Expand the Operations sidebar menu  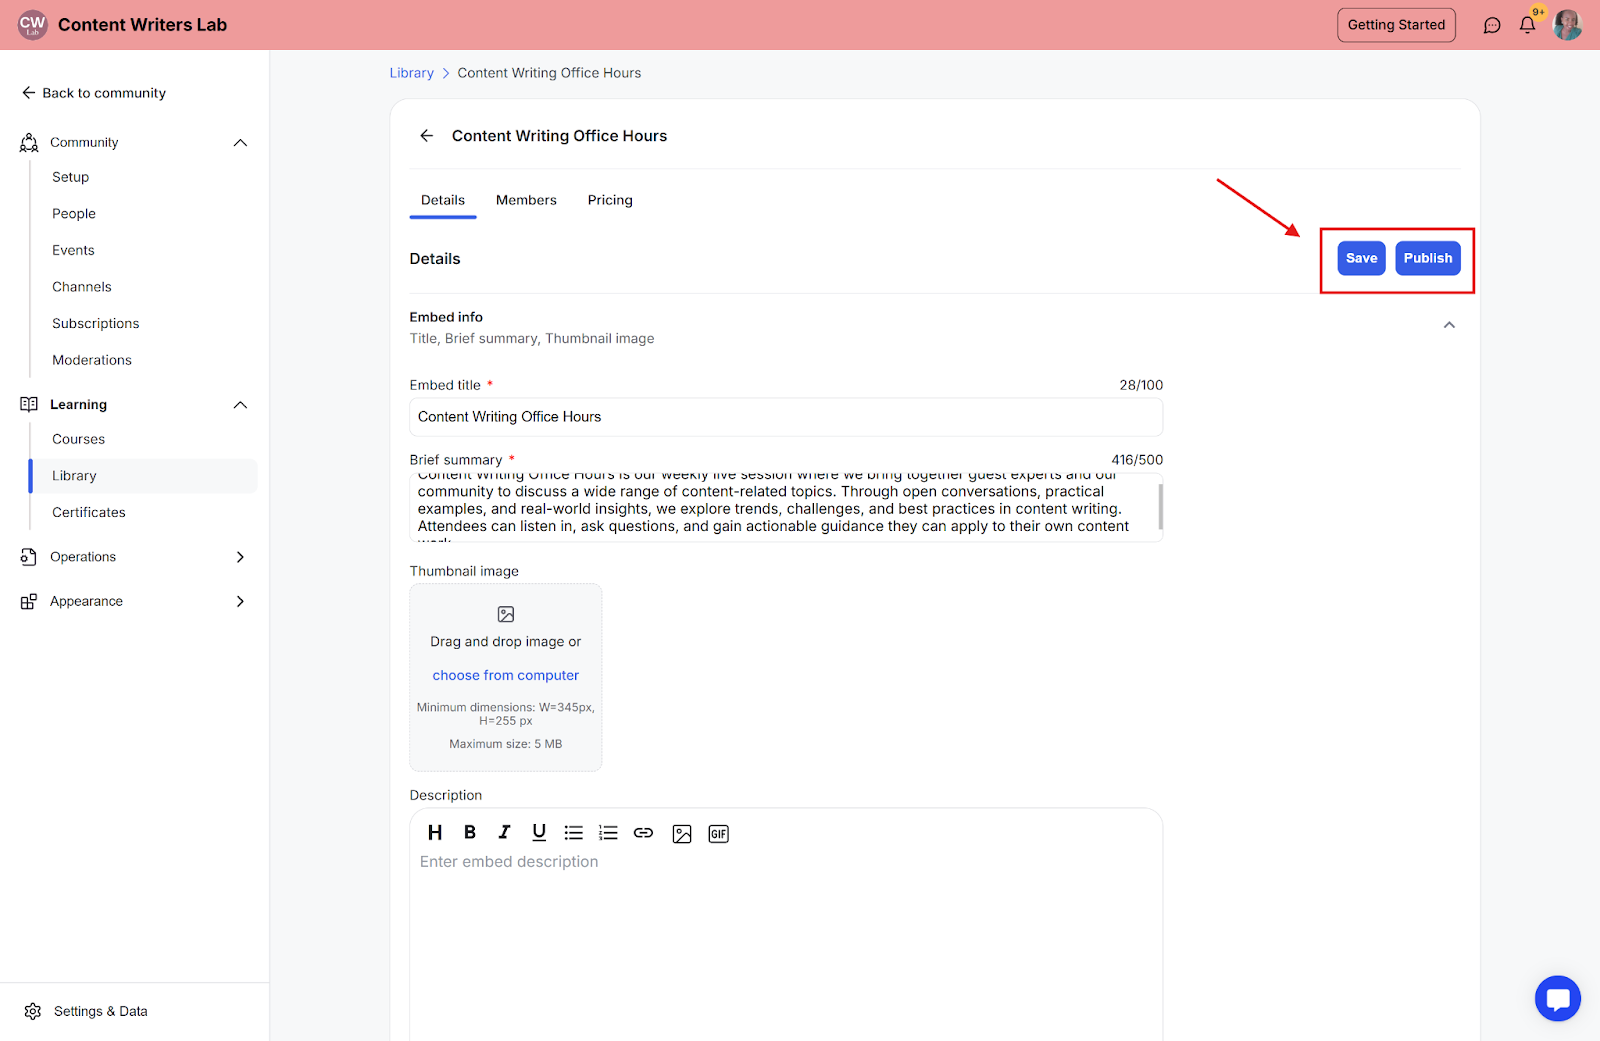point(240,557)
